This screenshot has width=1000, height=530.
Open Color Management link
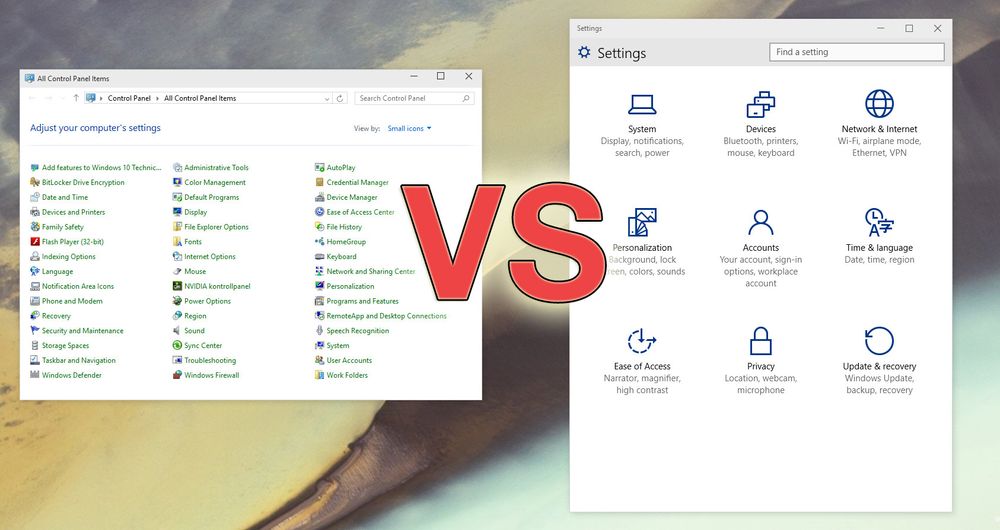coord(215,182)
